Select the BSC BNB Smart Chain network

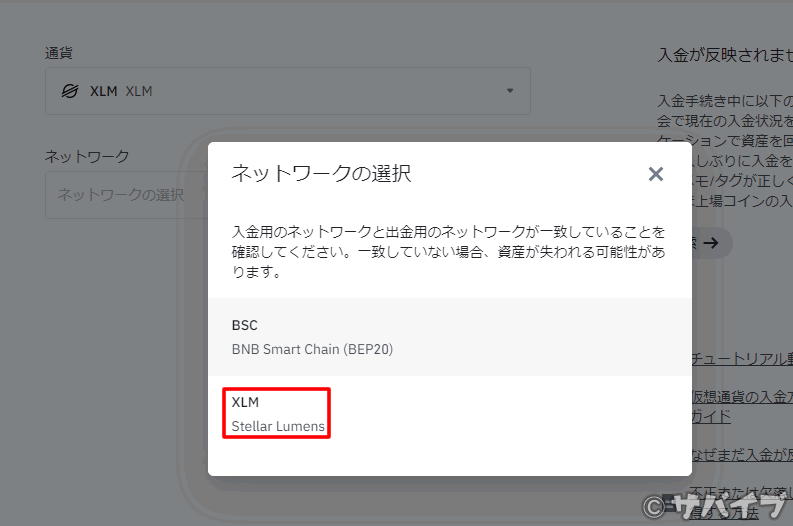(x=450, y=337)
